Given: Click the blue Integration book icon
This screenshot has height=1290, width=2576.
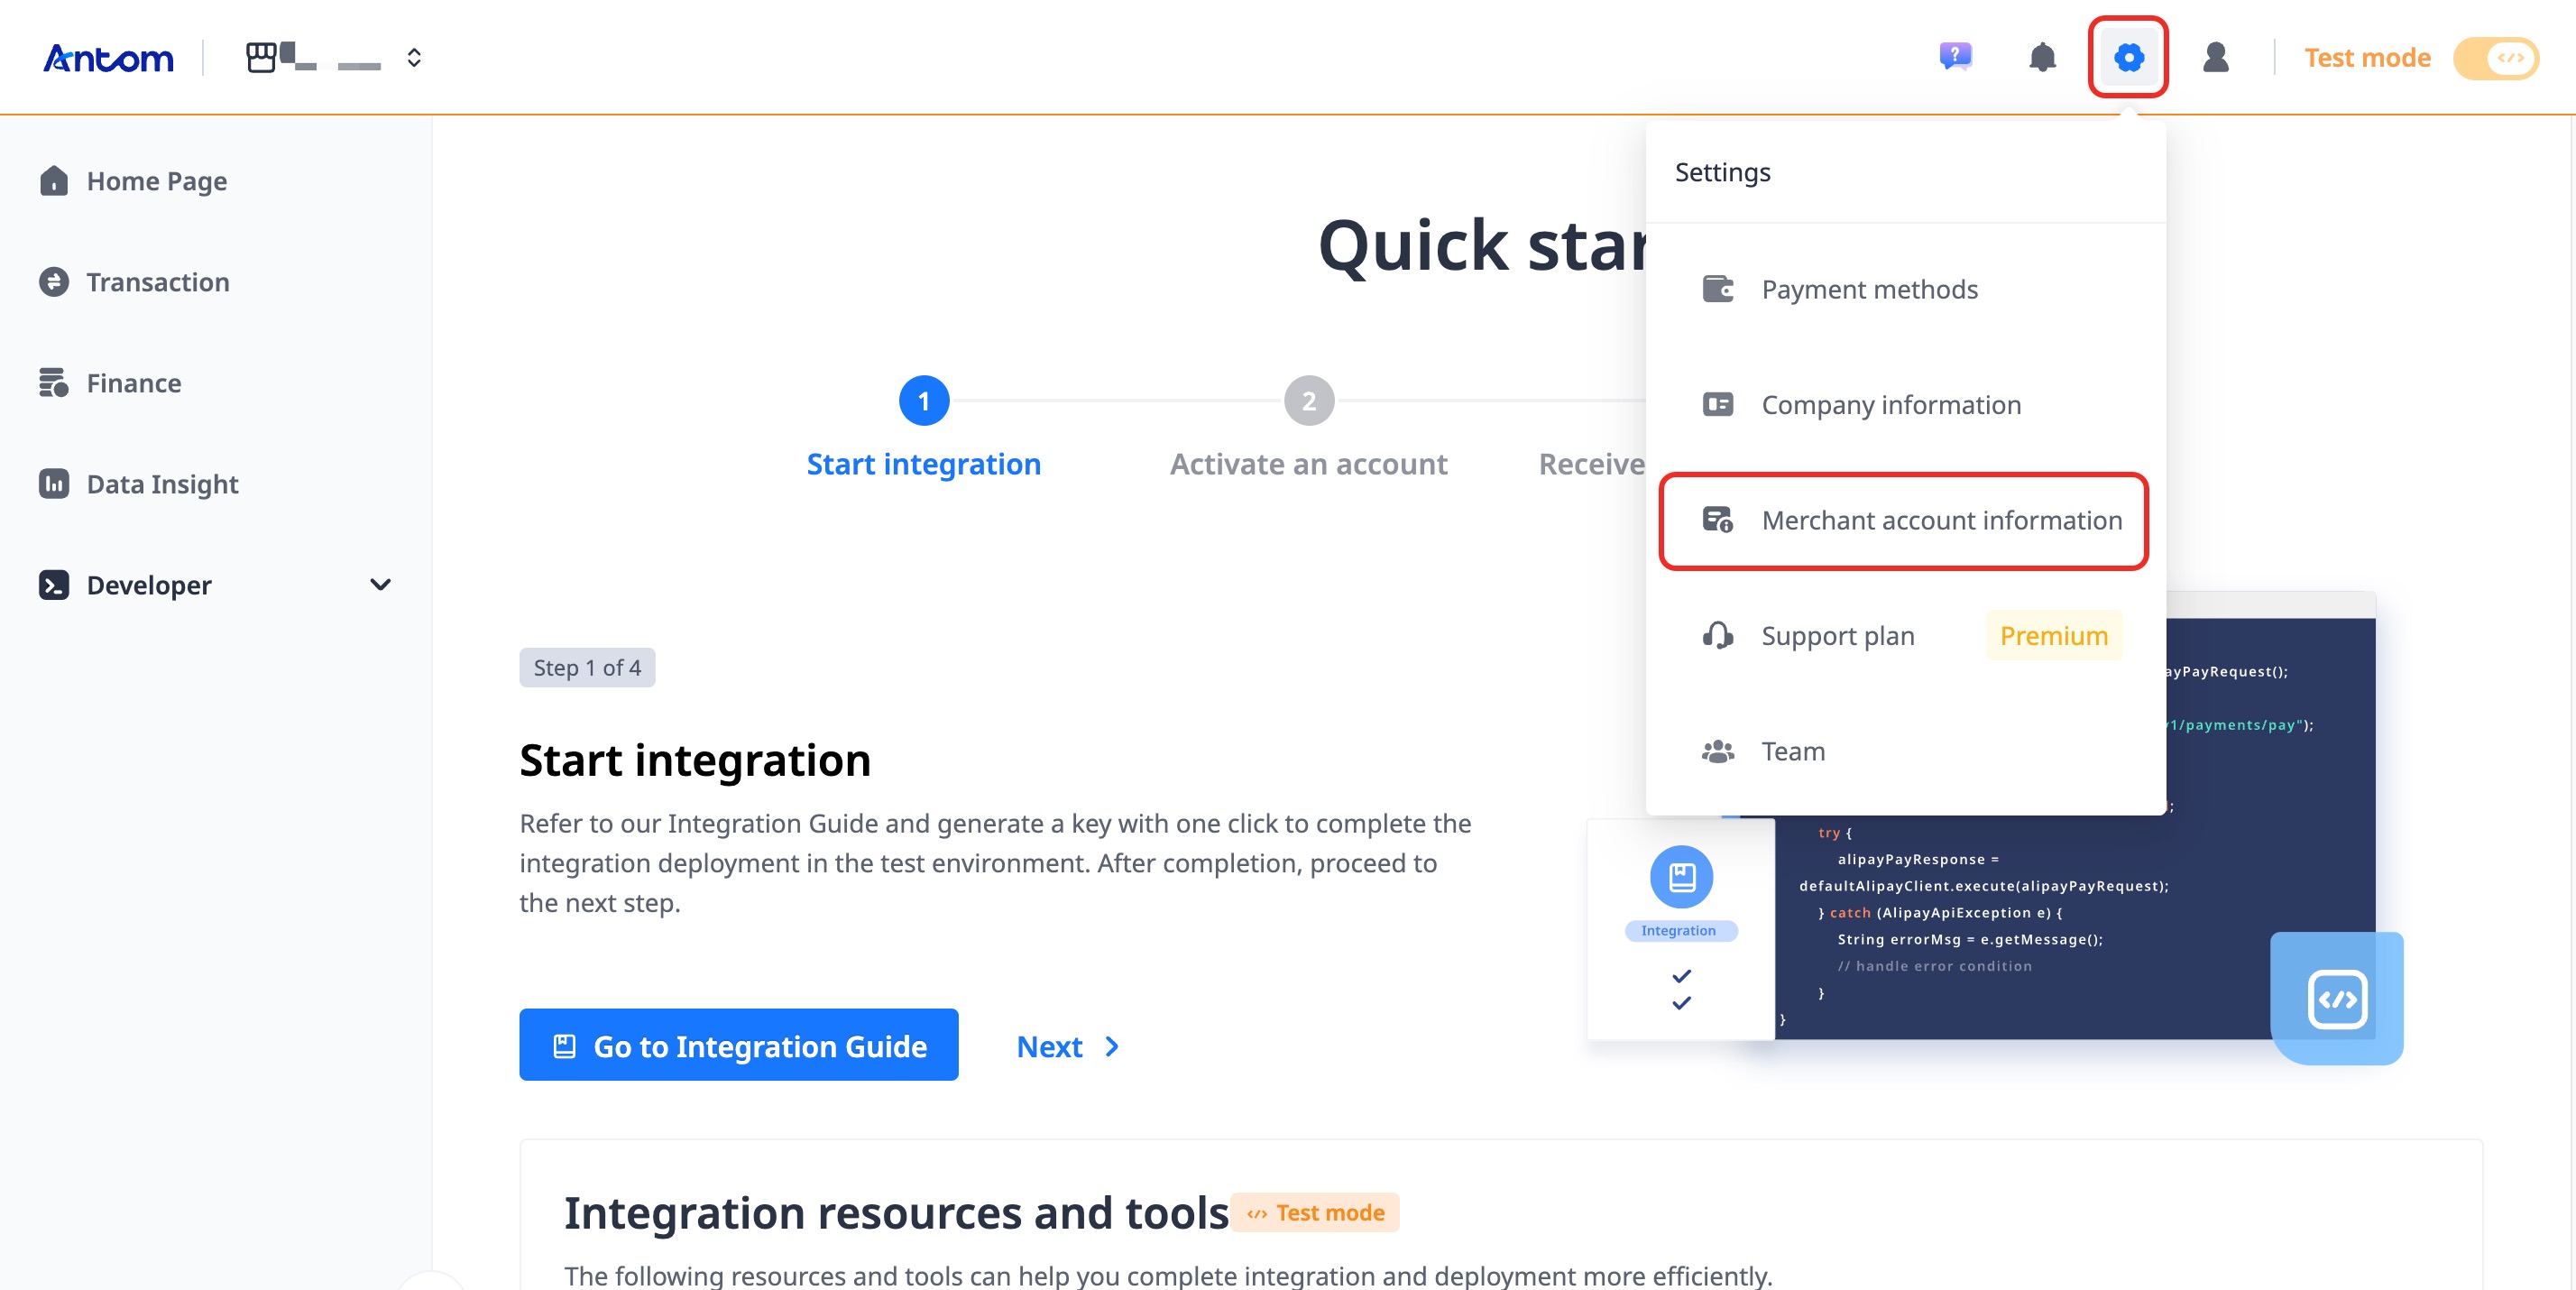Looking at the screenshot, I should pyautogui.click(x=1681, y=877).
